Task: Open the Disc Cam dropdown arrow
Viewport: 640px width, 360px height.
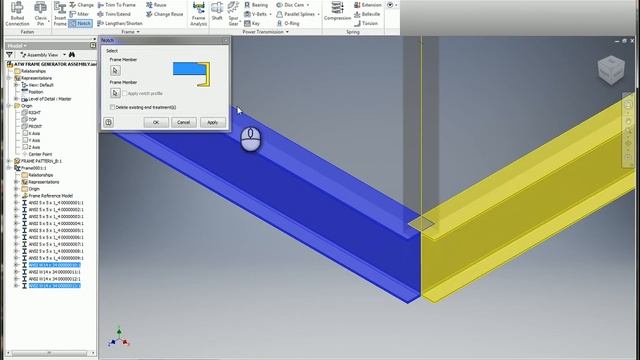Action: point(308,5)
